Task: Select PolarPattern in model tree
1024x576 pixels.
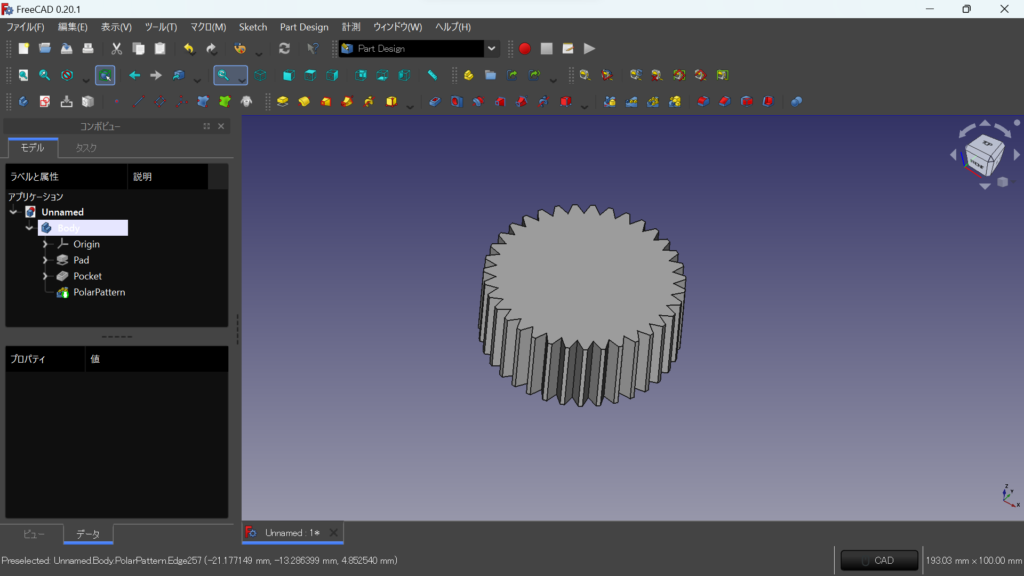Action: (x=99, y=292)
